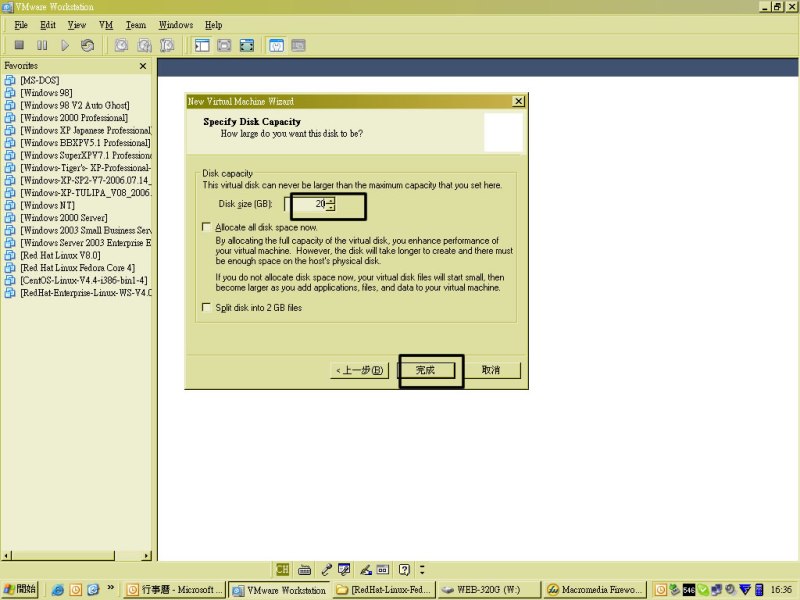Launch Internet Explorer from Quick Launch
This screenshot has height=600, width=800.
pos(58,590)
